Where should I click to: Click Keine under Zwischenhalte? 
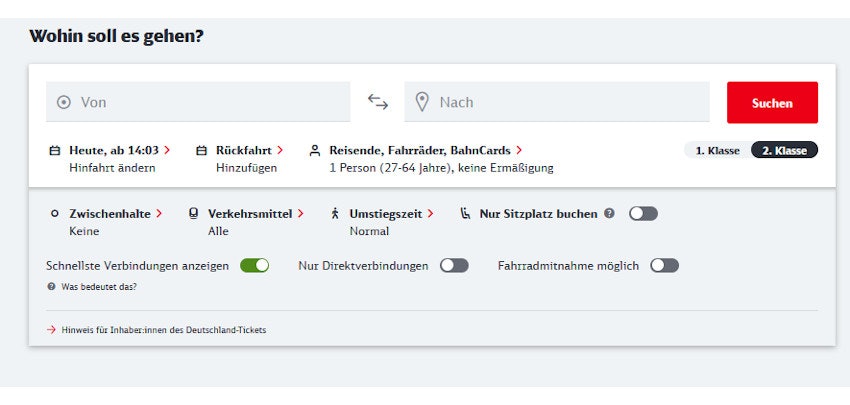(84, 231)
